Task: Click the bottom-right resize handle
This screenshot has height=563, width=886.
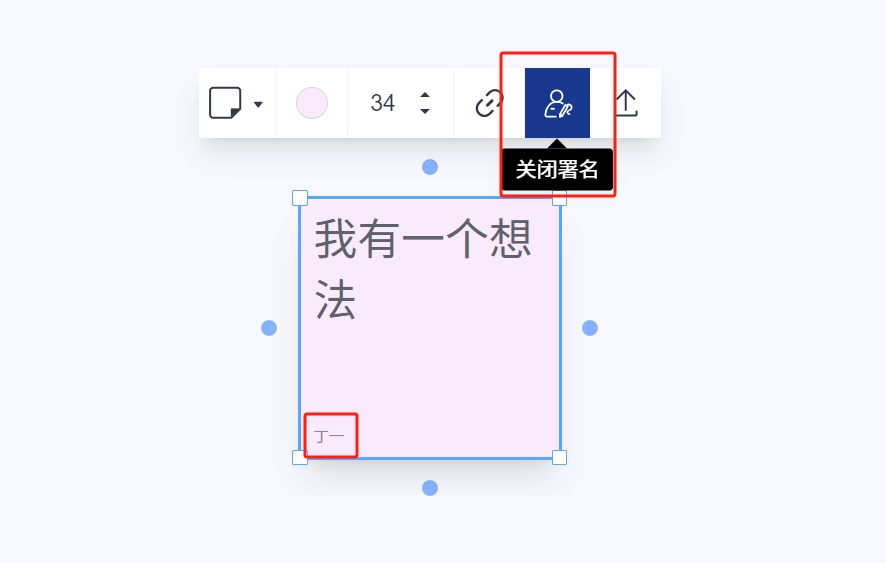Action: tap(559, 457)
